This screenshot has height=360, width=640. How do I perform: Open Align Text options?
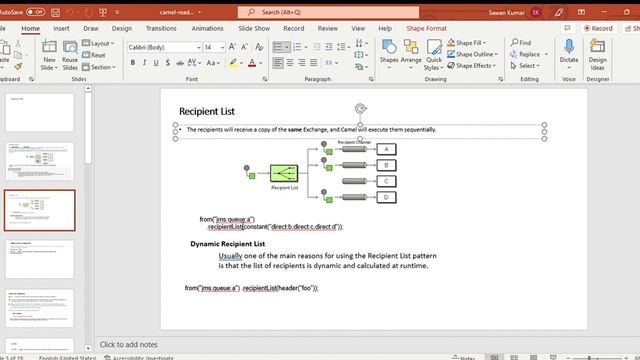pyautogui.click(x=361, y=55)
